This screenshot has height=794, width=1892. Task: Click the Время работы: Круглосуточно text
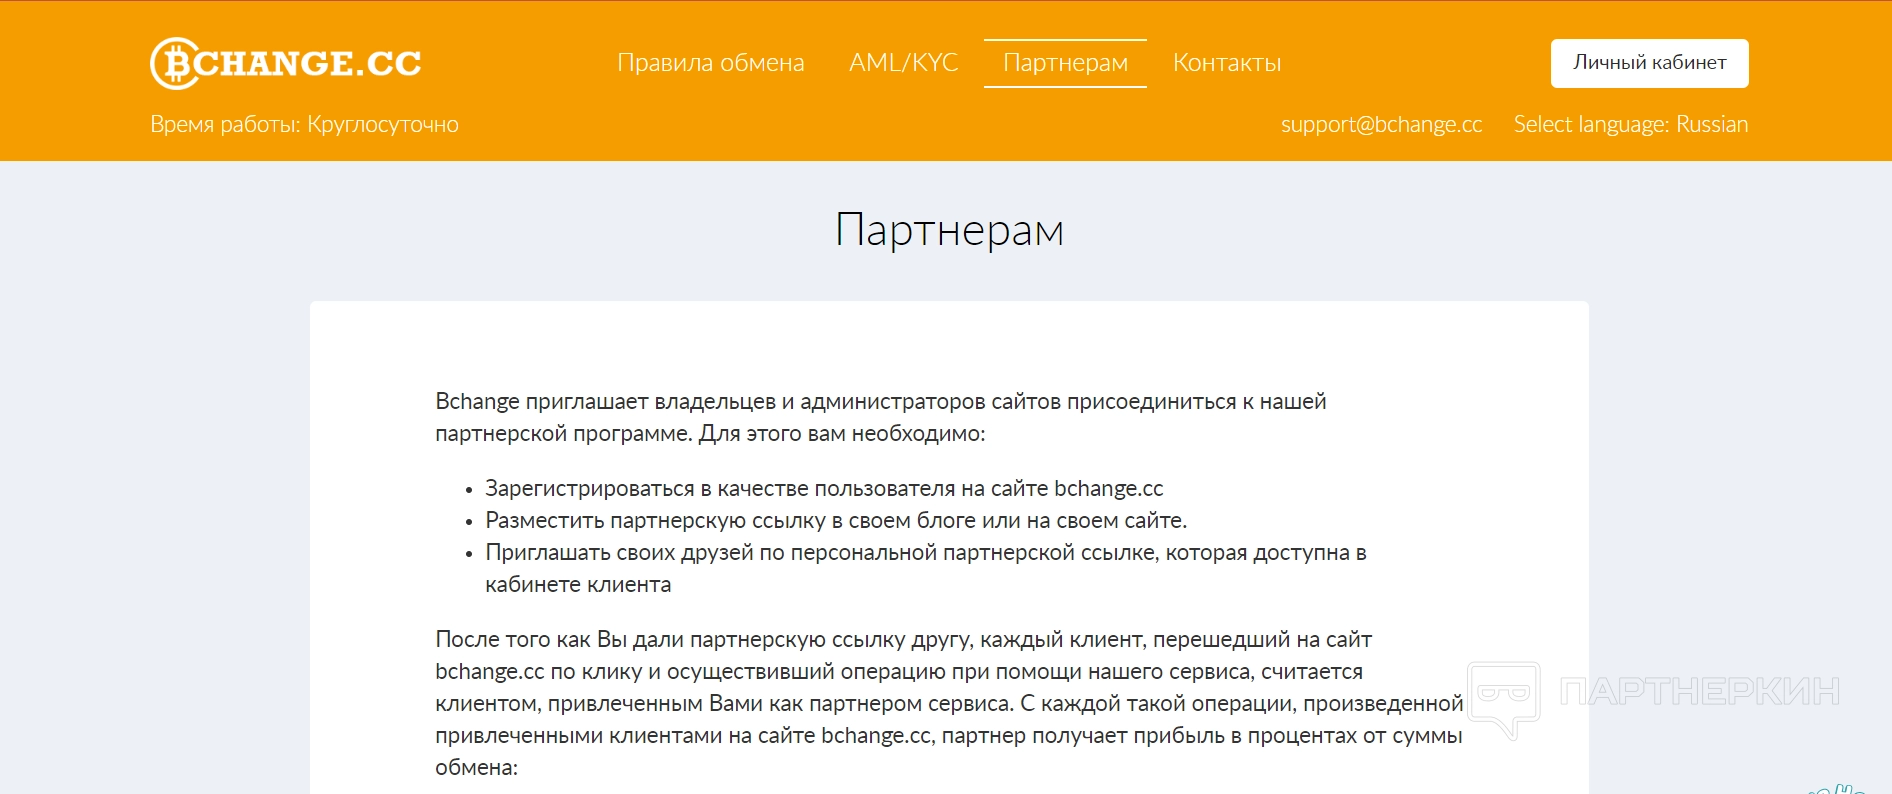(304, 124)
